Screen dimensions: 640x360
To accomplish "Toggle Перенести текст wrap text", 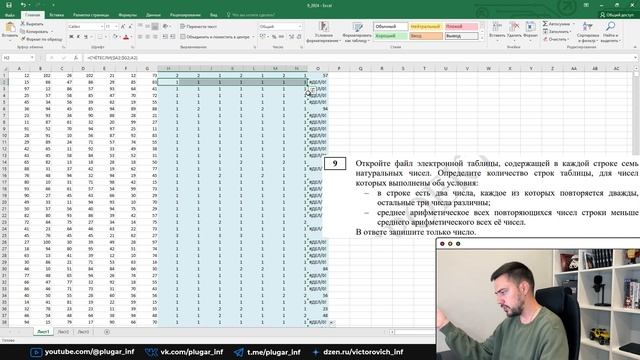I will pos(199,27).
